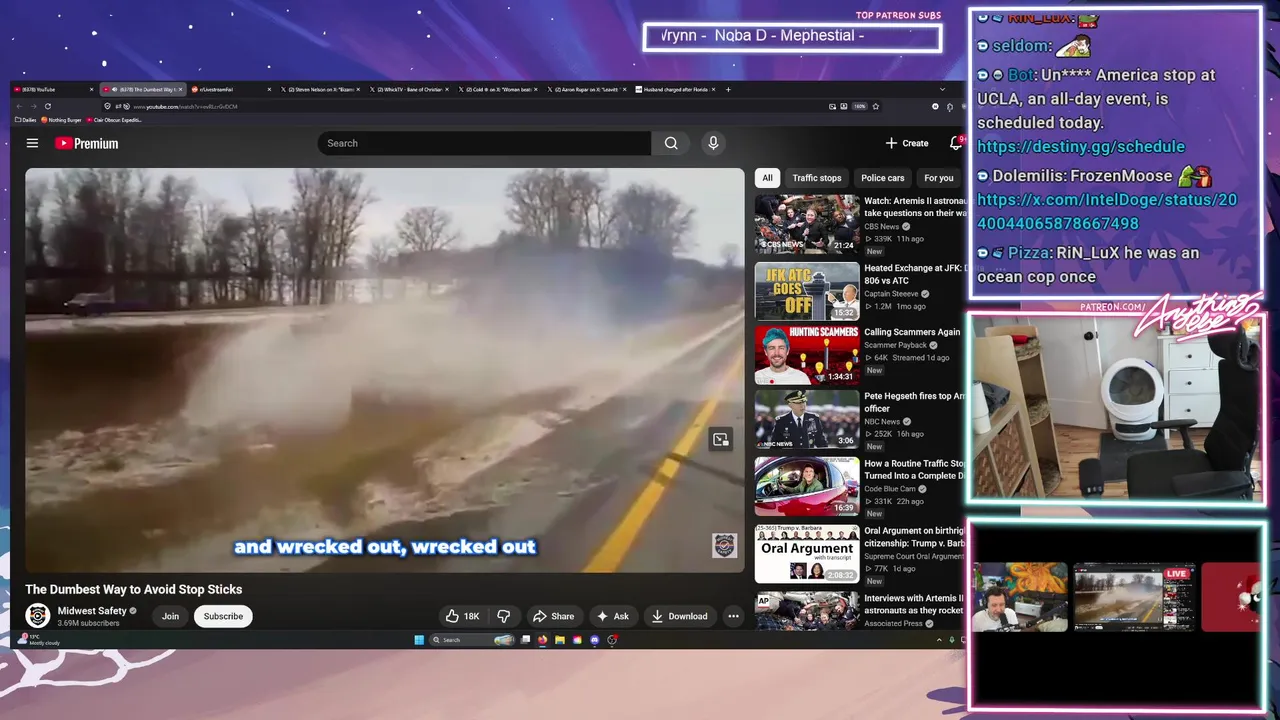Click the YouTube search field
The width and height of the screenshot is (1280, 720).
click(485, 143)
